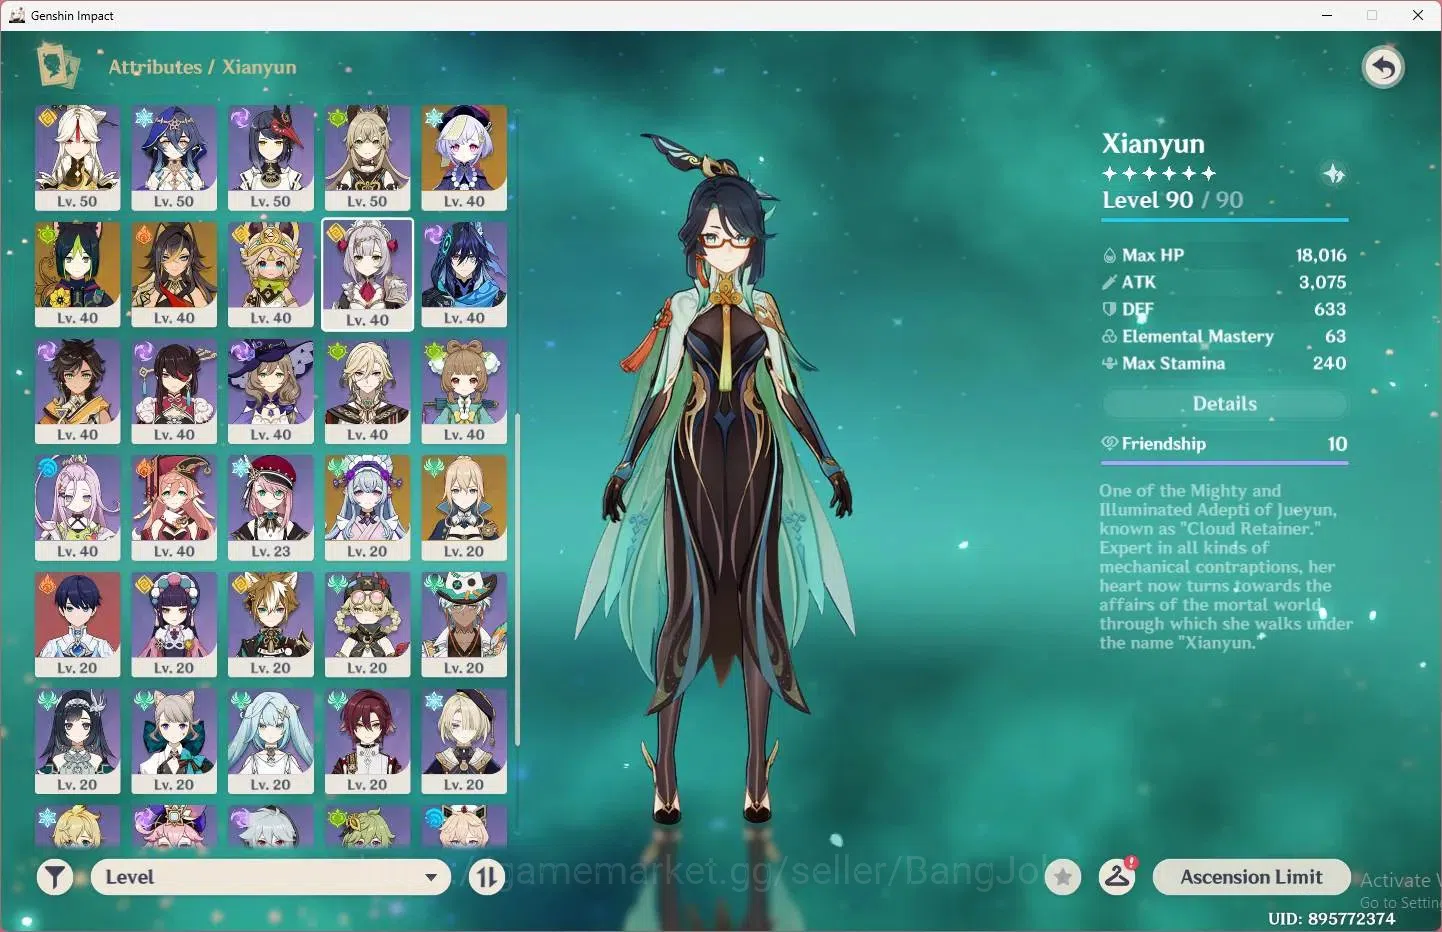Open the character filter funnel icon
The height and width of the screenshot is (932, 1442).
point(55,878)
